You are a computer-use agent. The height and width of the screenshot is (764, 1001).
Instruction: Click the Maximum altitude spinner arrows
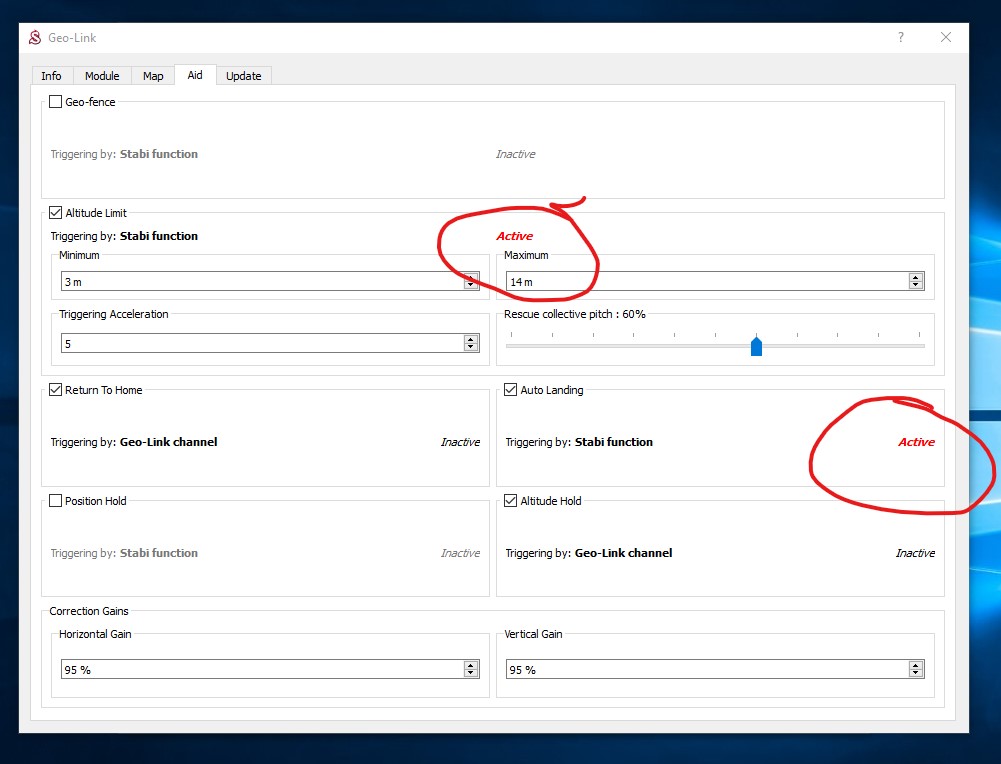(x=916, y=282)
